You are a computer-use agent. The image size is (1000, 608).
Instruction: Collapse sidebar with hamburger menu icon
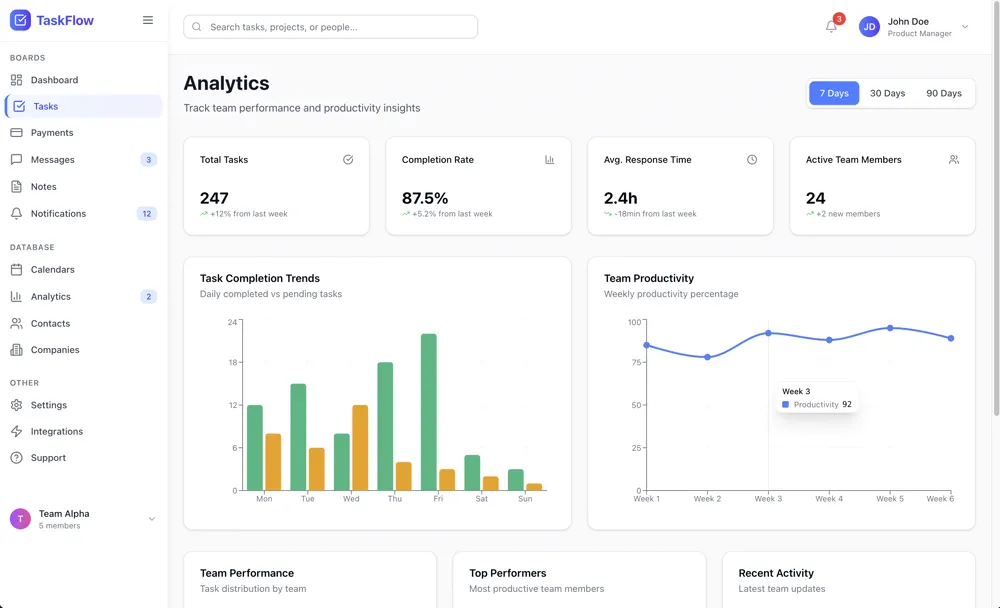148,20
